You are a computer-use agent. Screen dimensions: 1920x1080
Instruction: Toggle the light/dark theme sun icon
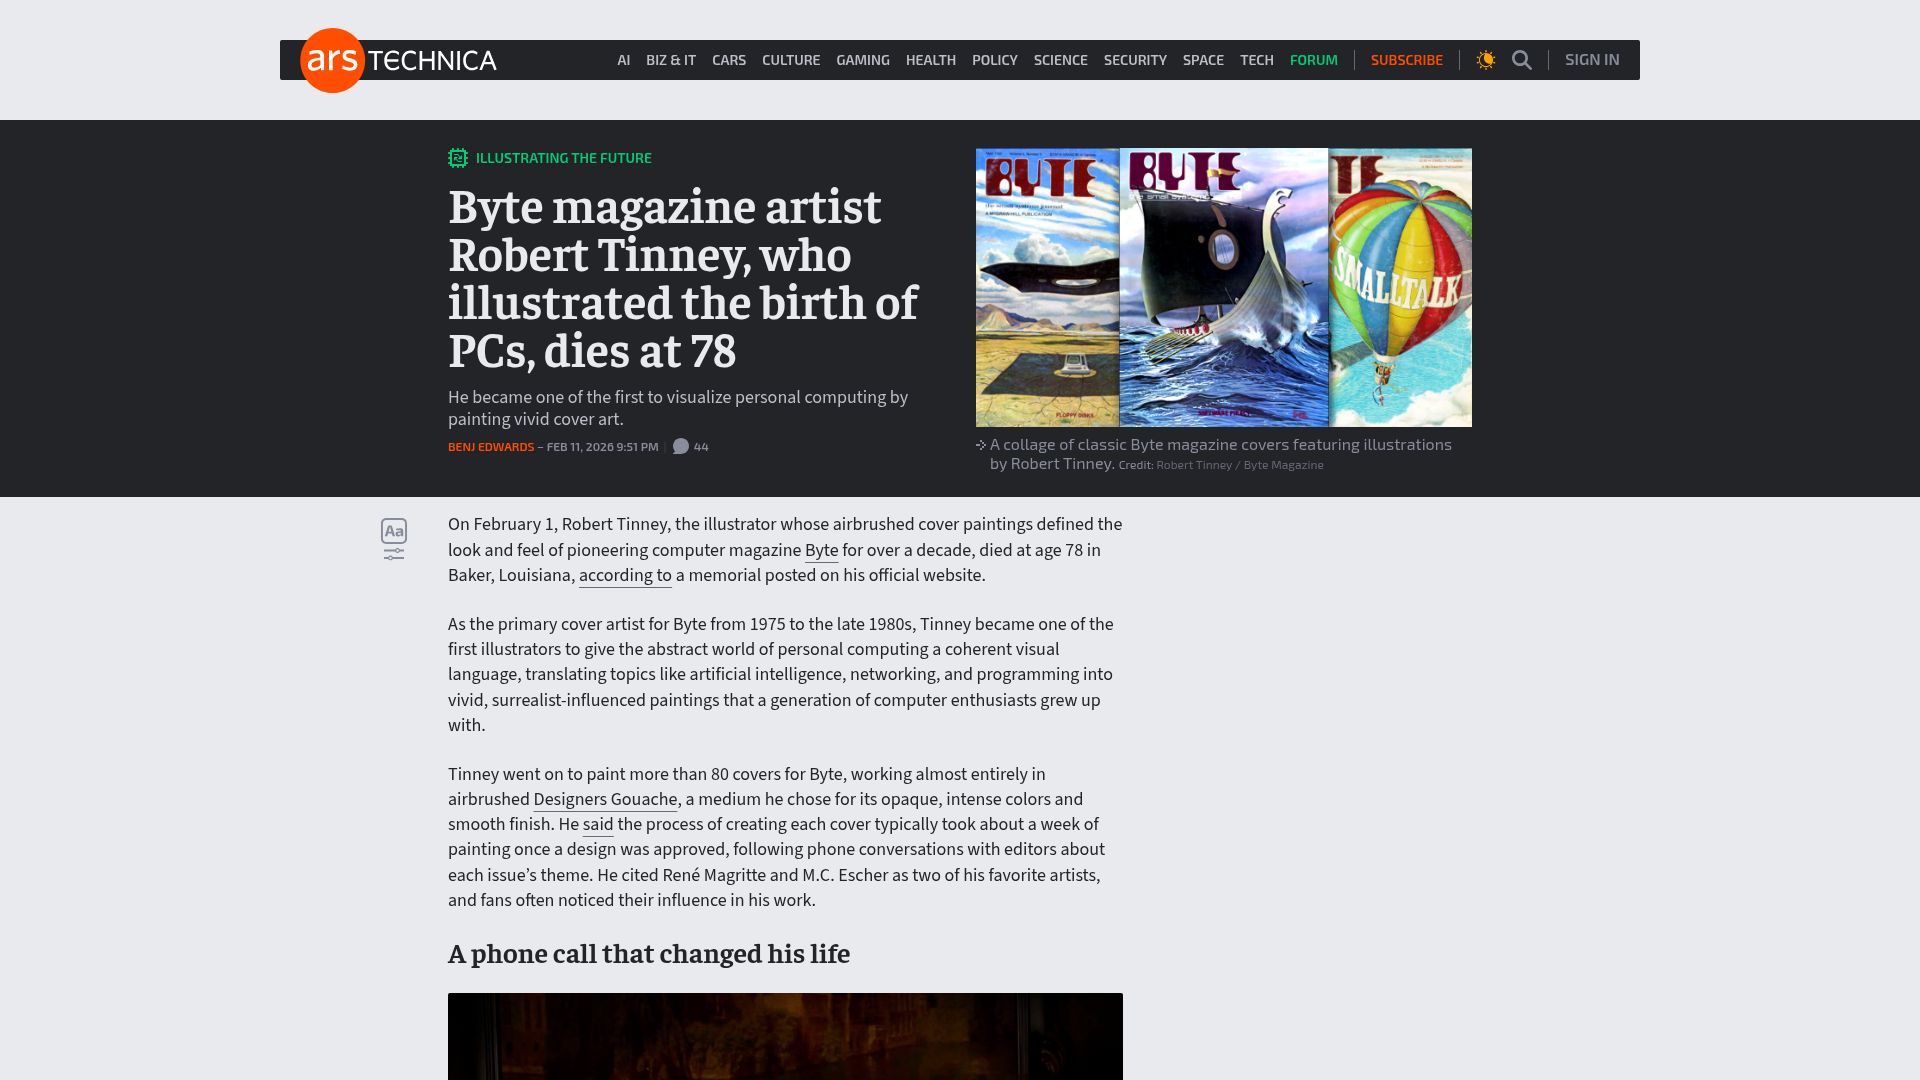coord(1486,60)
